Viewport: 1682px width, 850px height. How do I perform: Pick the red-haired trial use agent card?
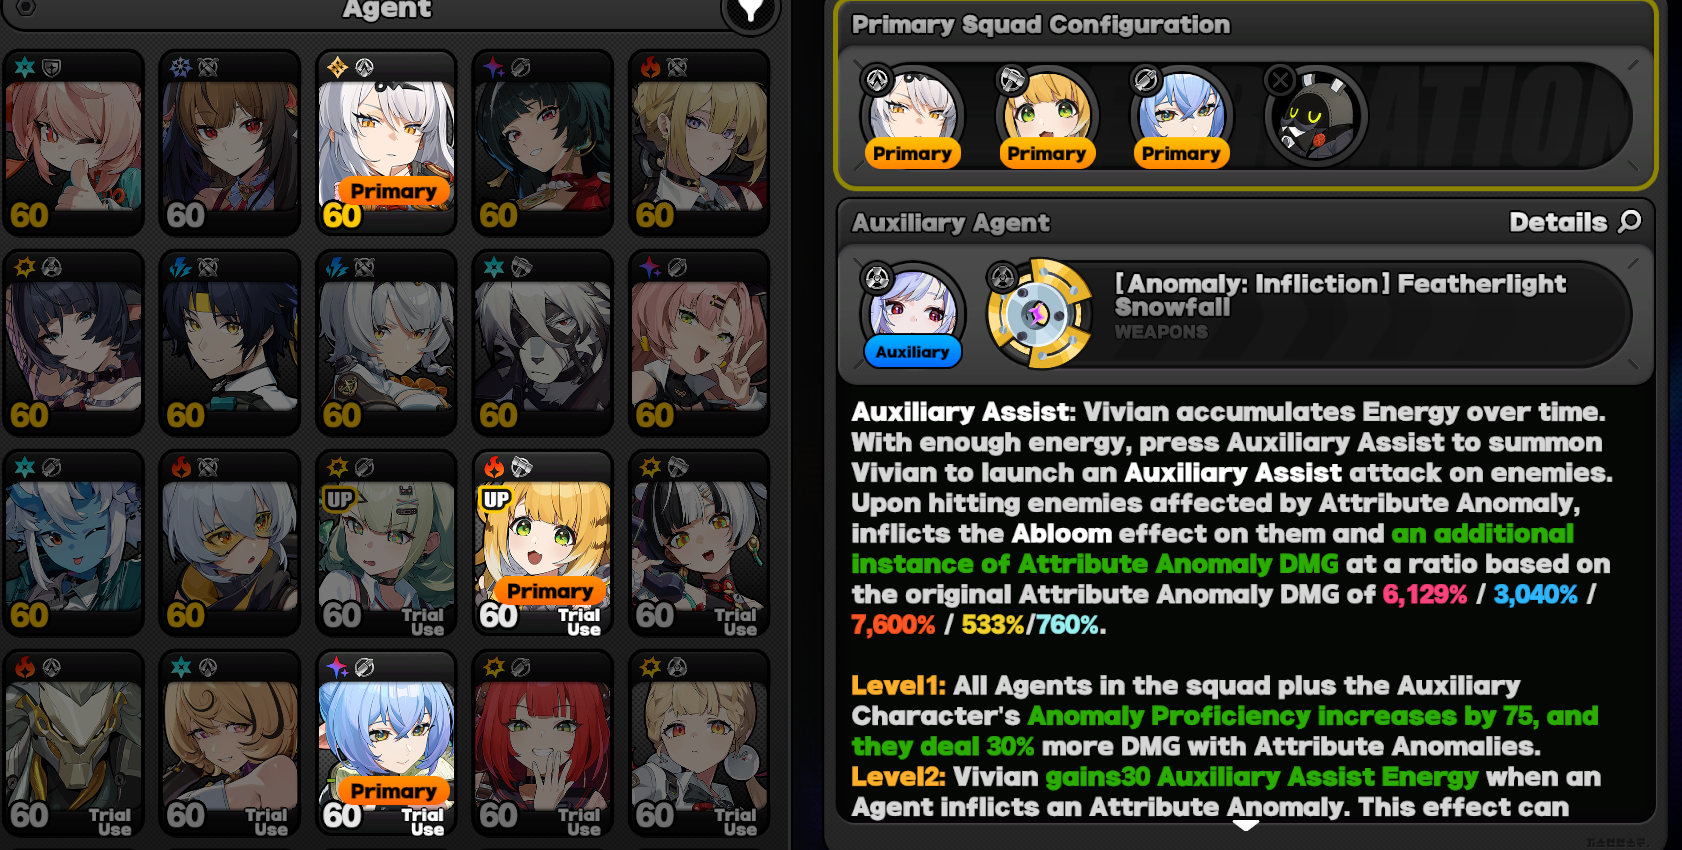tap(542, 743)
